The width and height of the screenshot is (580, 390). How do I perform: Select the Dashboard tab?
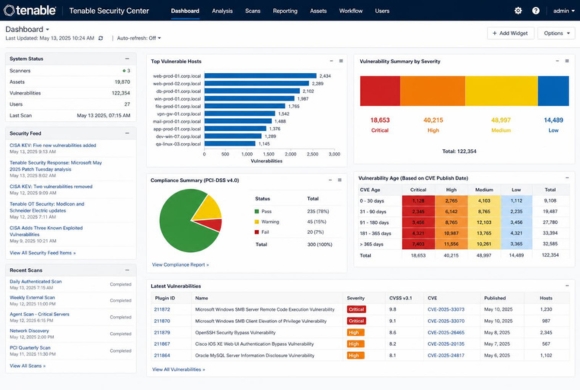click(185, 11)
